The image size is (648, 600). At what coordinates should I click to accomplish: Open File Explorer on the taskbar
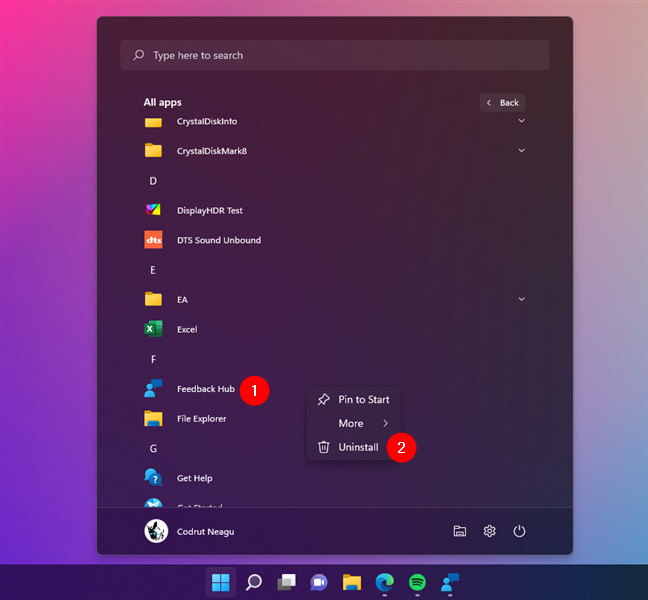(352, 582)
